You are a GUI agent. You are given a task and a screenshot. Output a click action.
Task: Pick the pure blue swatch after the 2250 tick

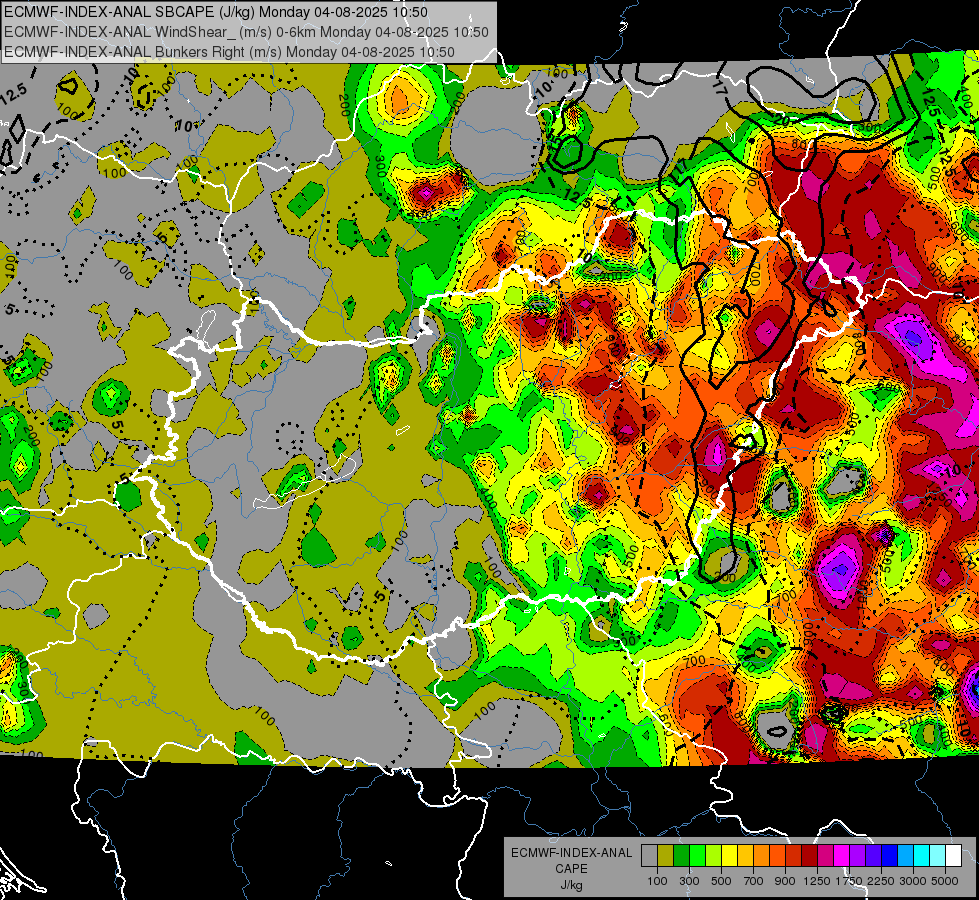tap(890, 855)
